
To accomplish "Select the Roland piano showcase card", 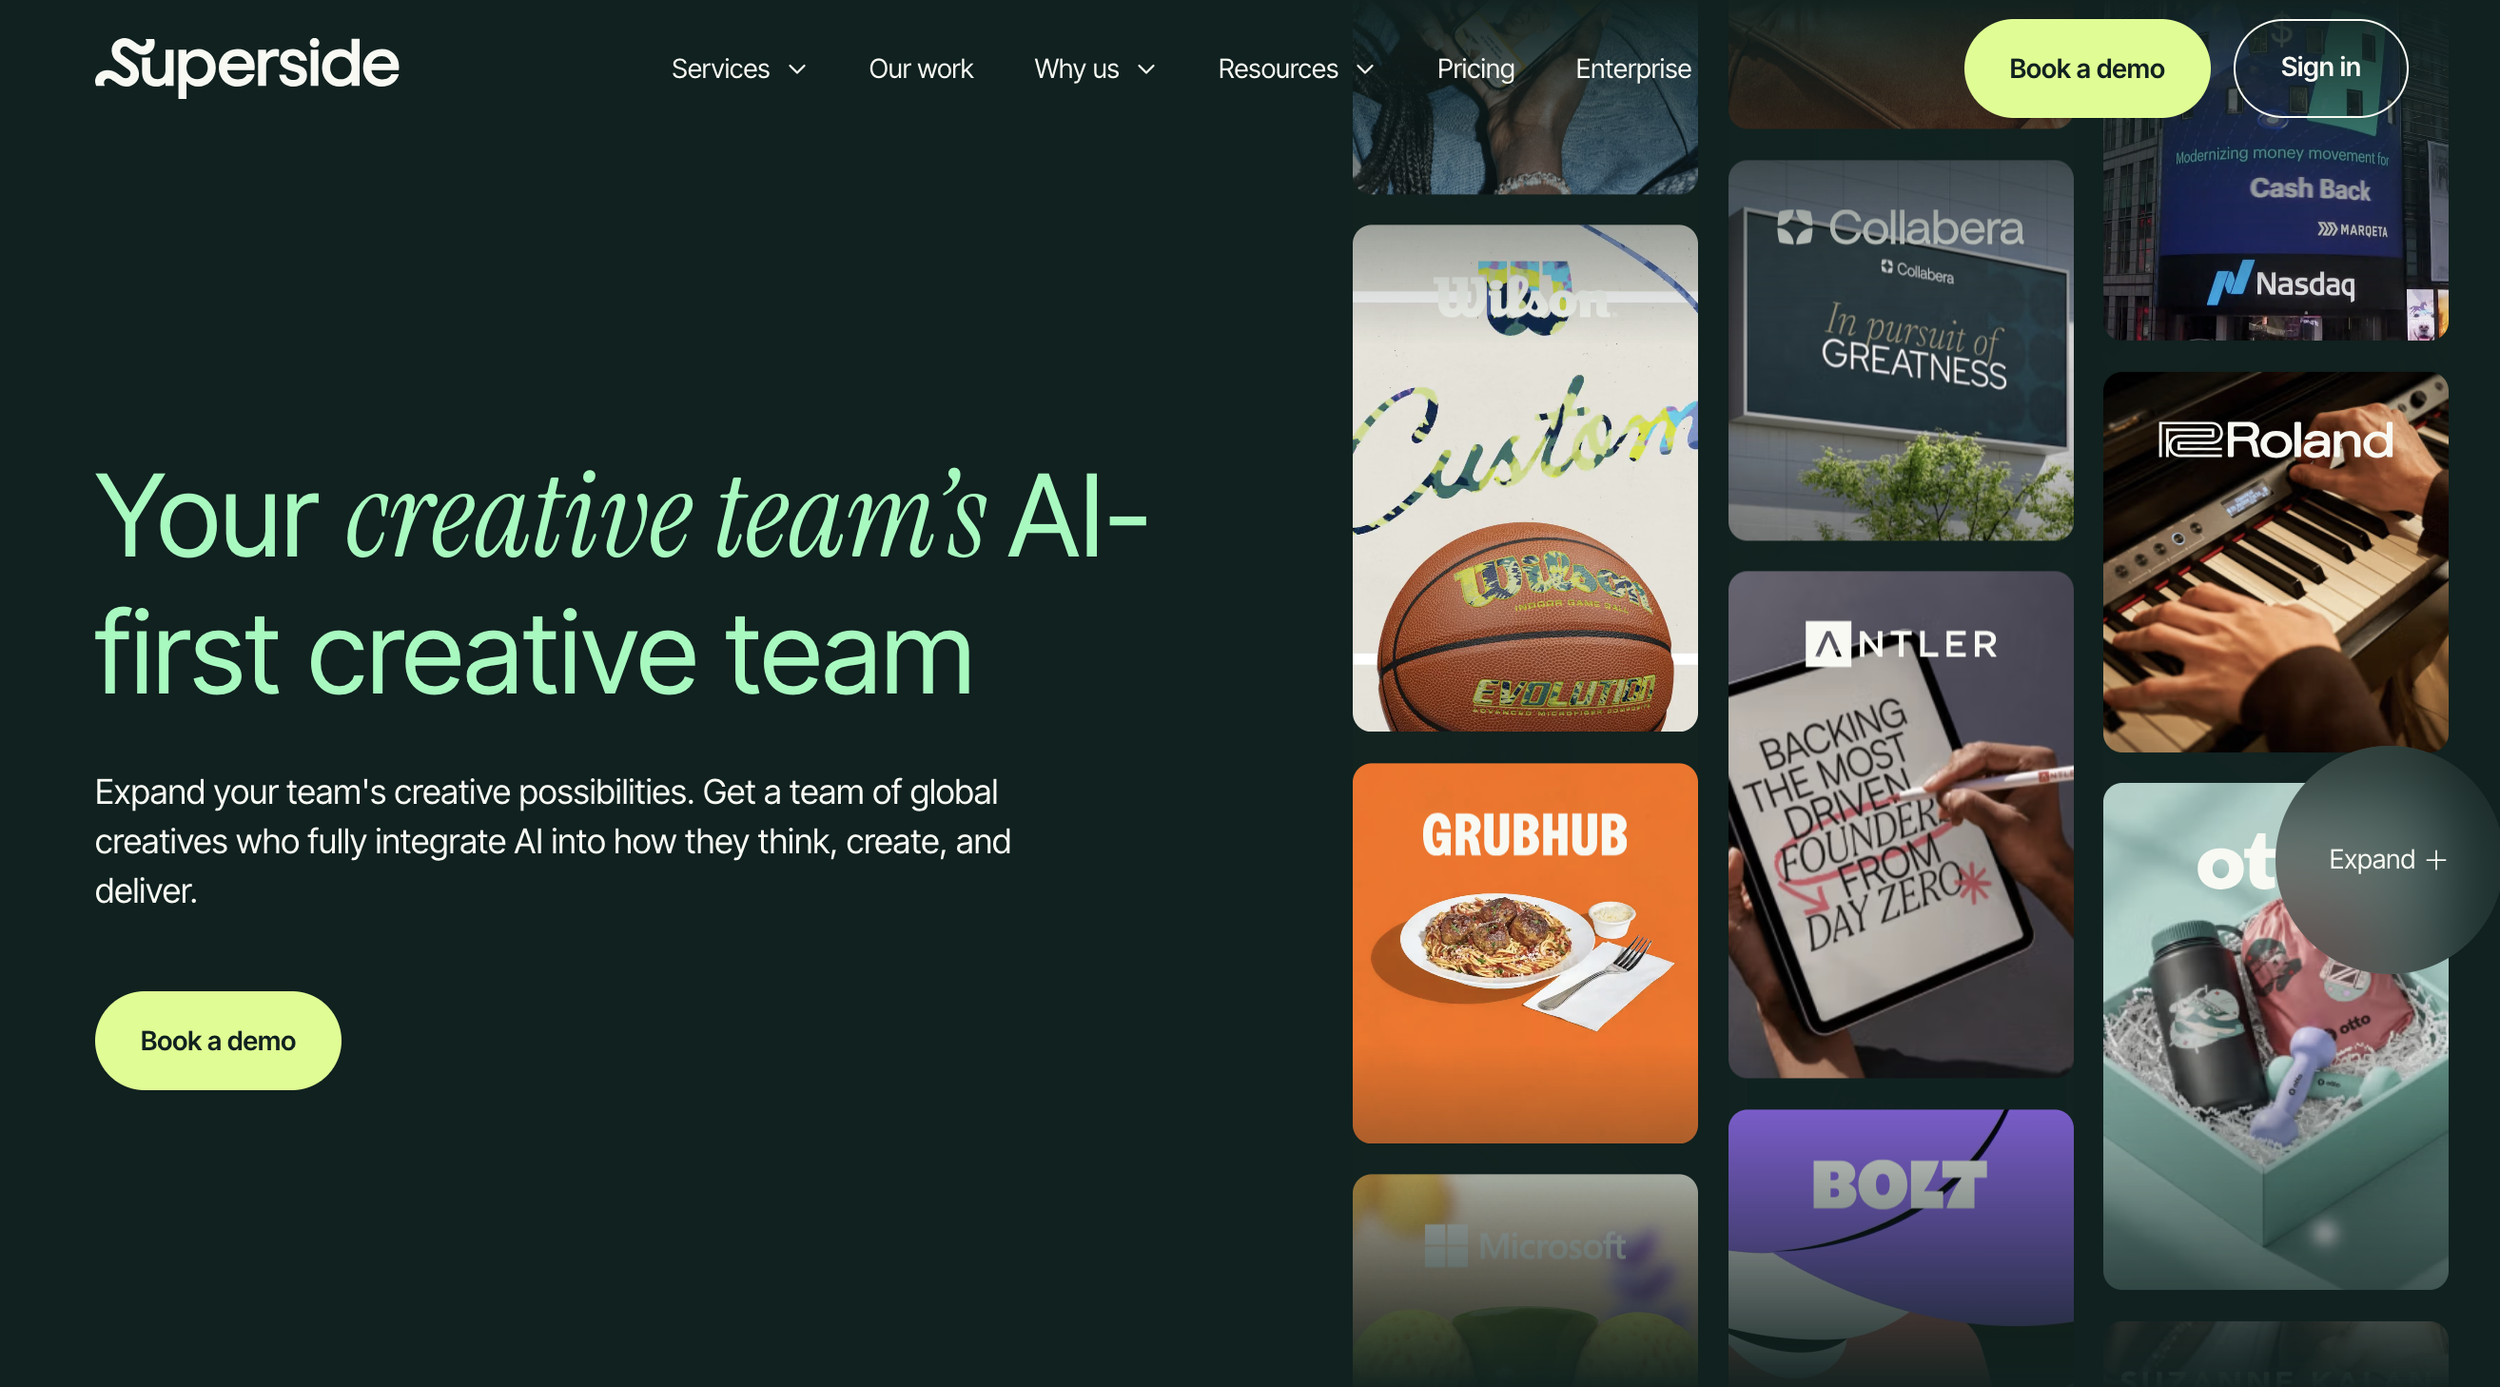I will pyautogui.click(x=2275, y=562).
